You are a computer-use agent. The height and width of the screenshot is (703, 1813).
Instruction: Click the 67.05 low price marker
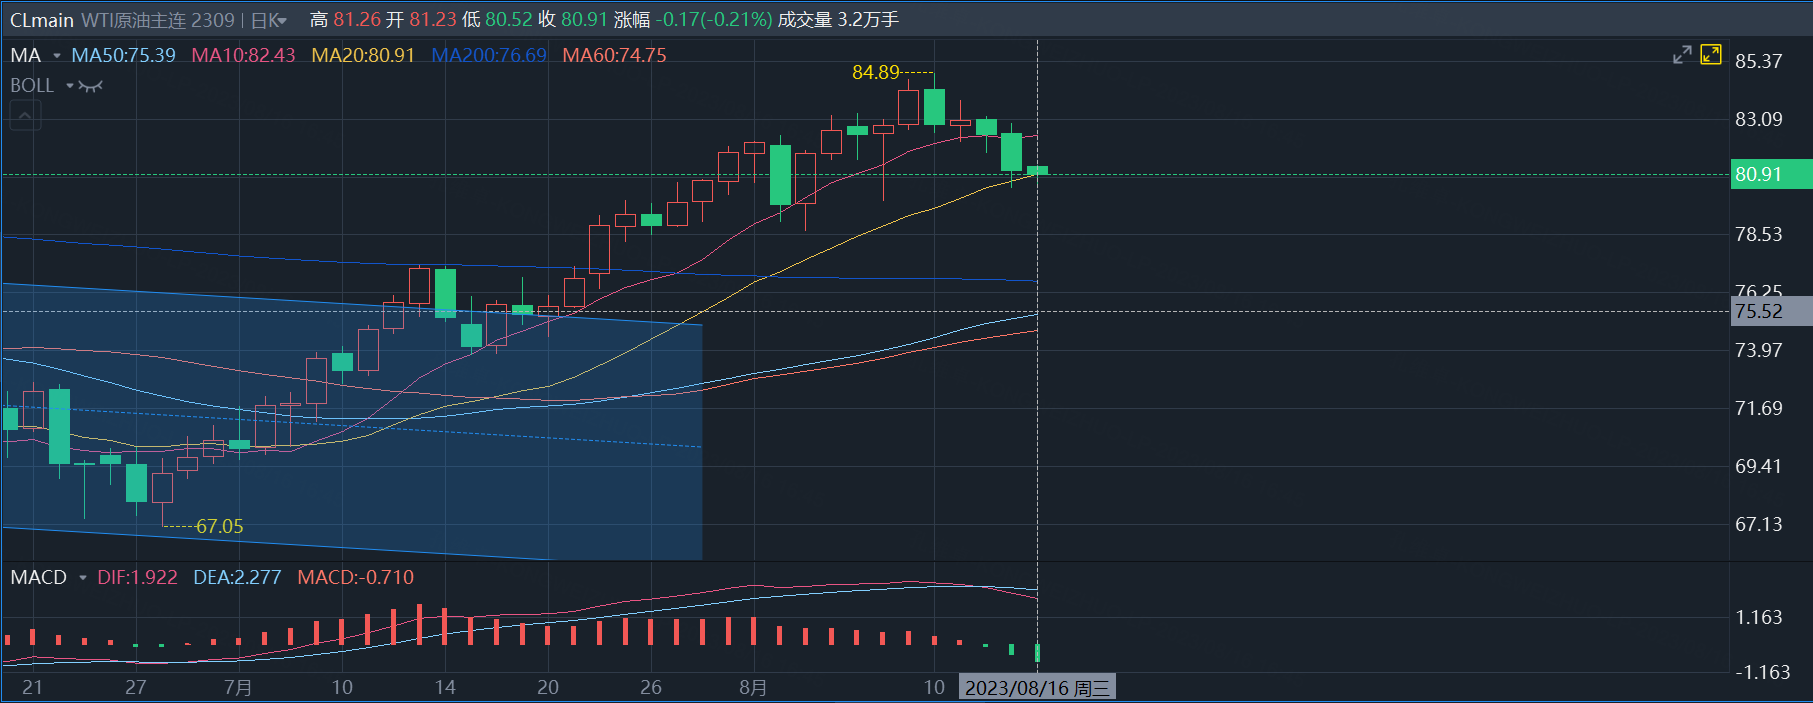click(220, 526)
